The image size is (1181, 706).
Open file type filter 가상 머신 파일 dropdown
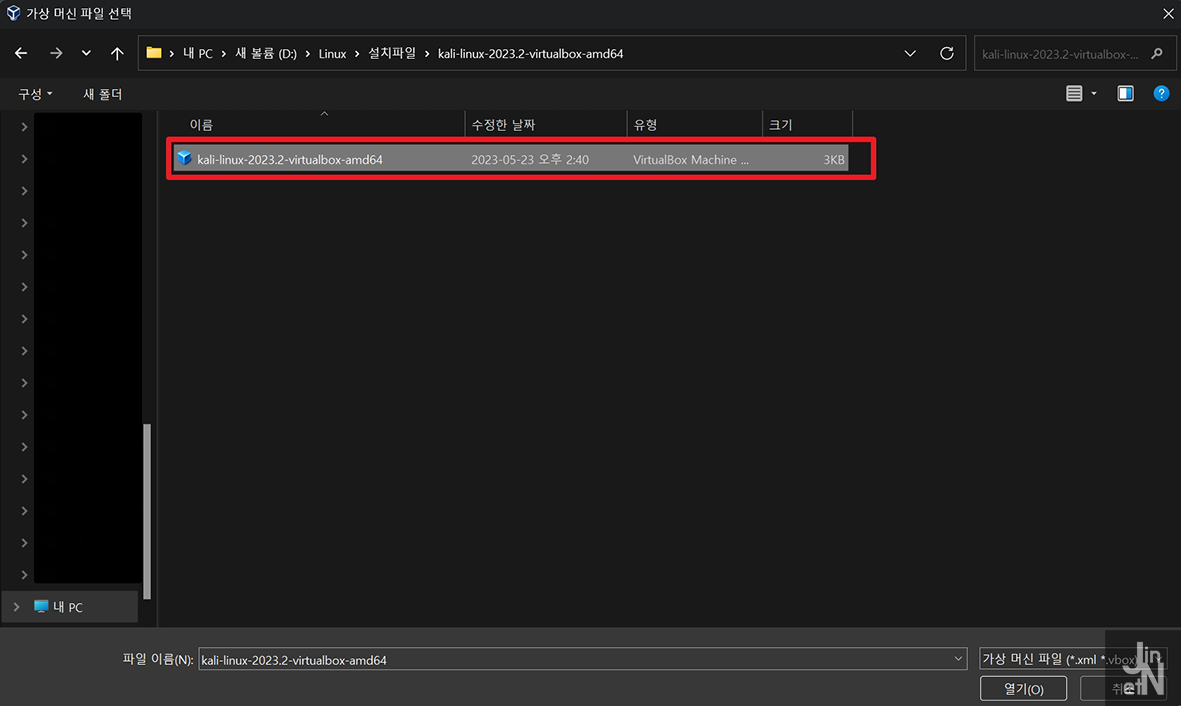coord(1073,659)
